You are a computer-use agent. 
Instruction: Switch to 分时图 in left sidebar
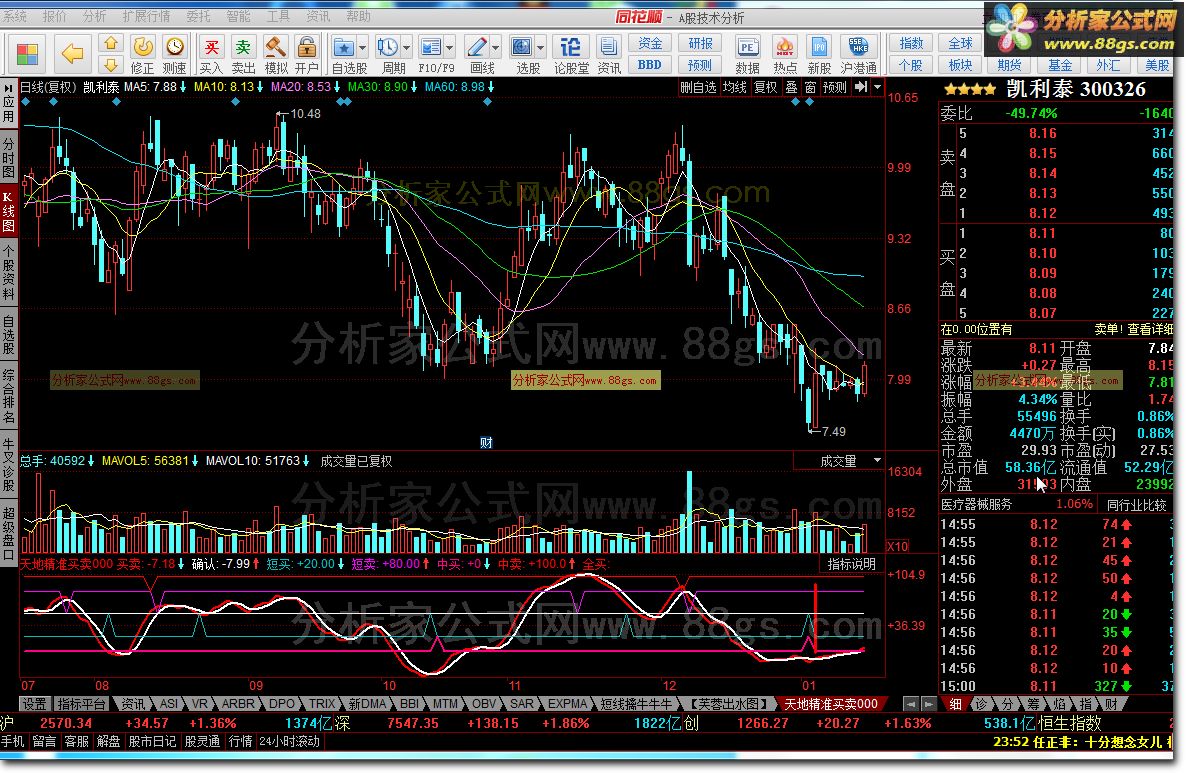pos(8,158)
